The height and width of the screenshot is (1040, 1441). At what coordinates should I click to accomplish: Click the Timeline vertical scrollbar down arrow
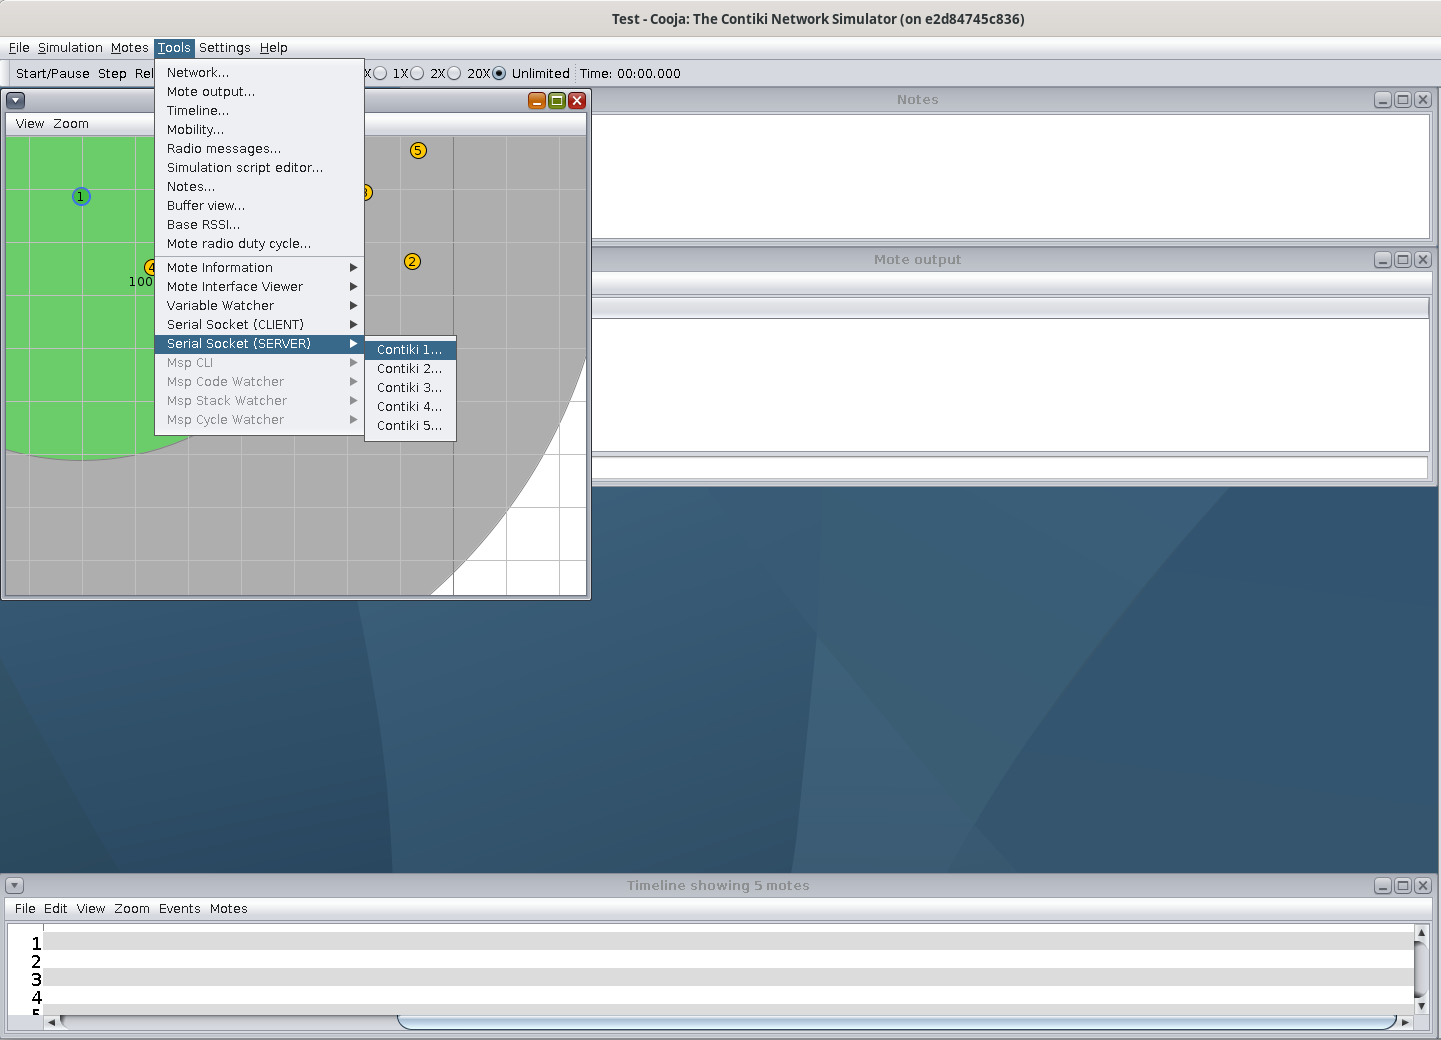click(1421, 1006)
